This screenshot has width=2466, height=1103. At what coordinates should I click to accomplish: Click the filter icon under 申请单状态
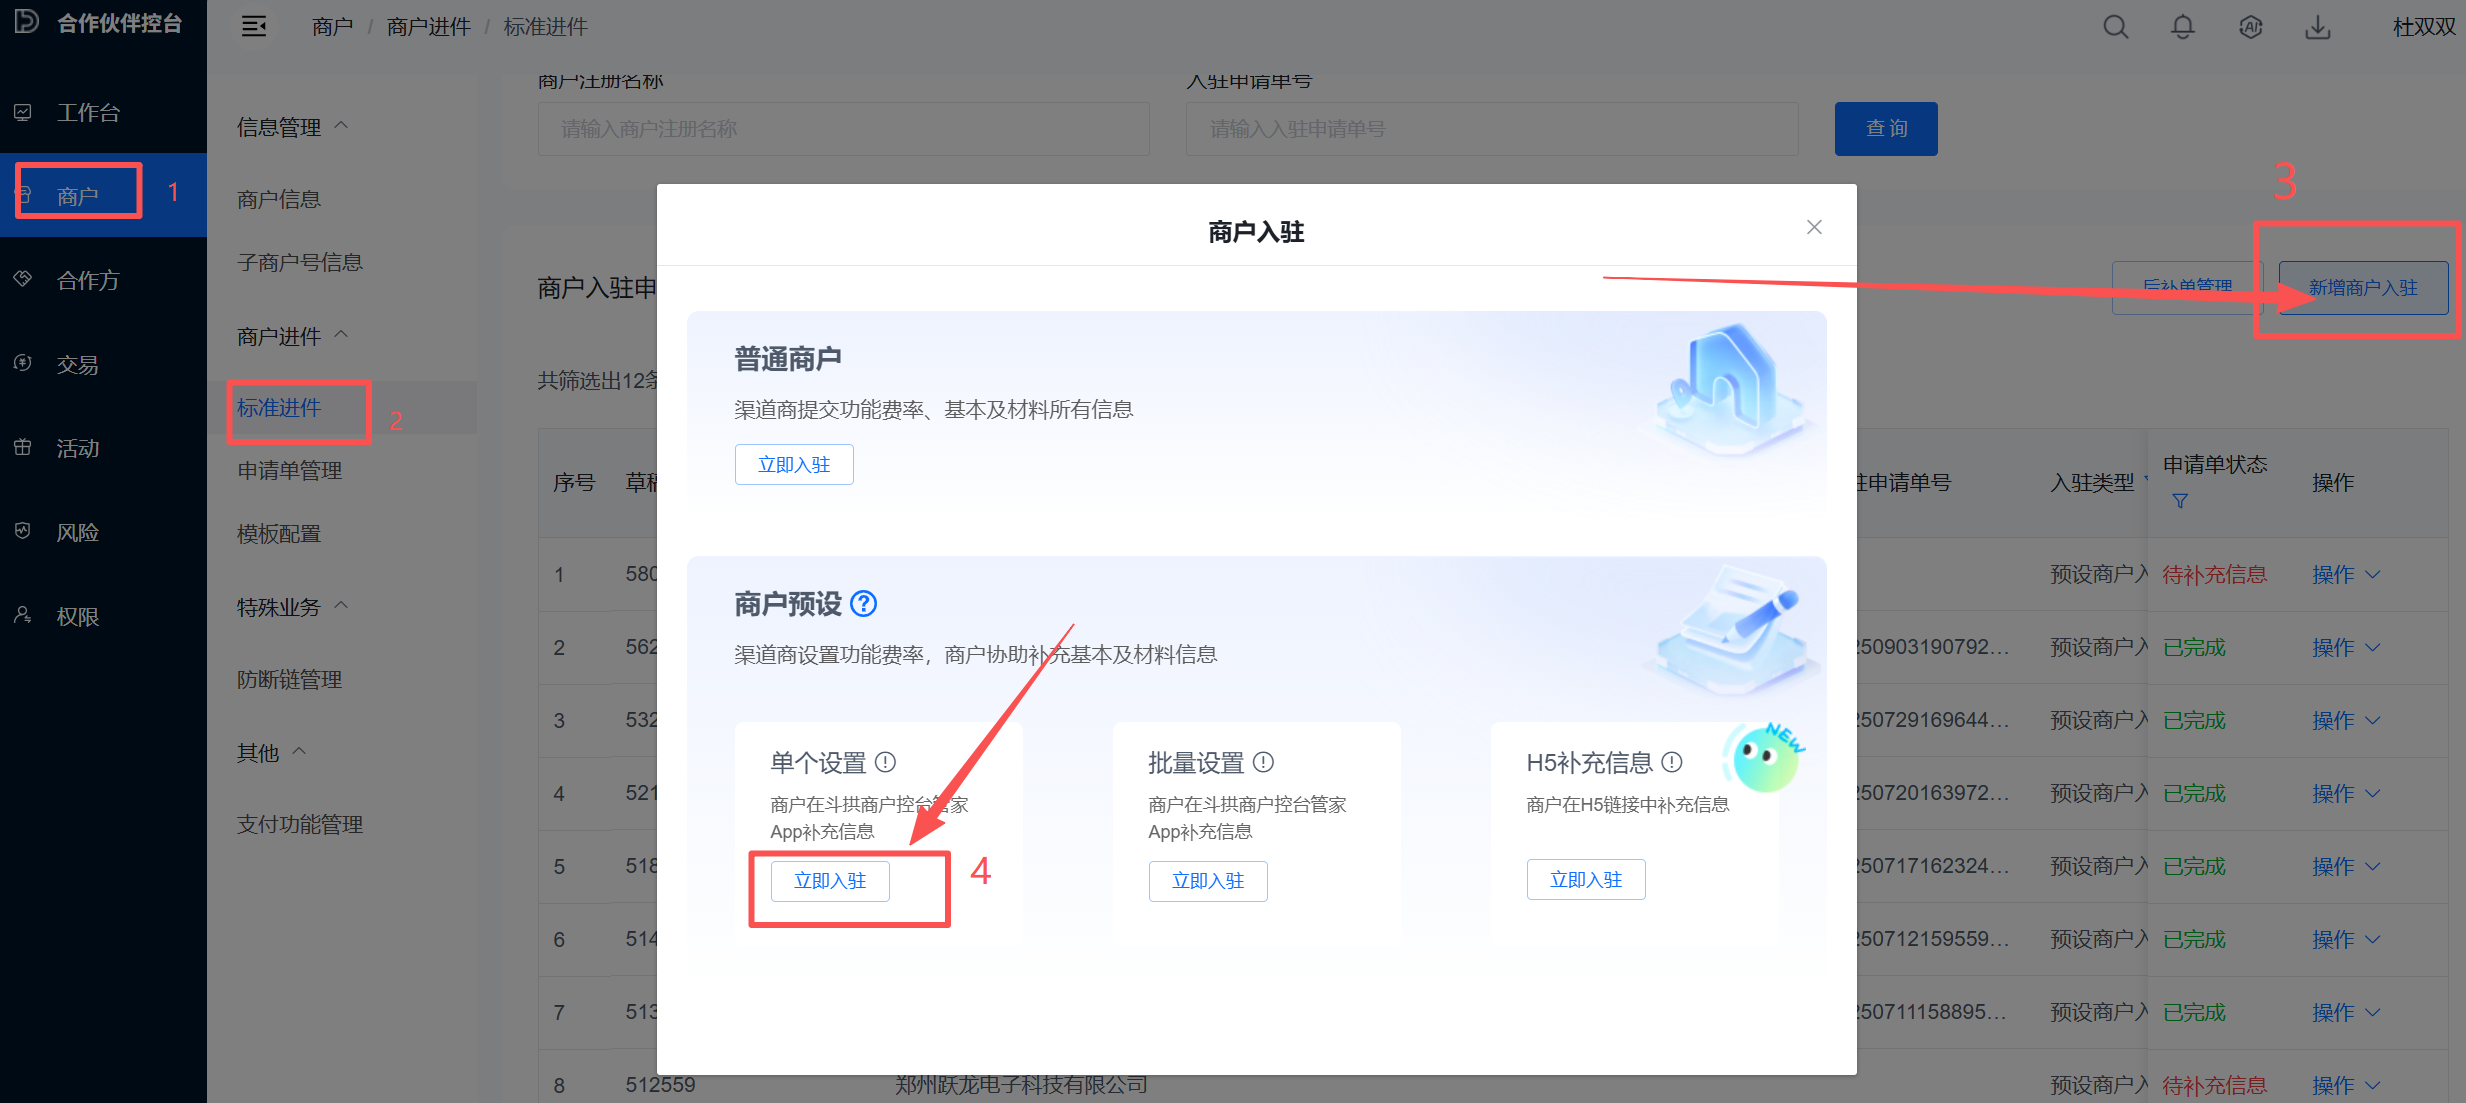2180,501
